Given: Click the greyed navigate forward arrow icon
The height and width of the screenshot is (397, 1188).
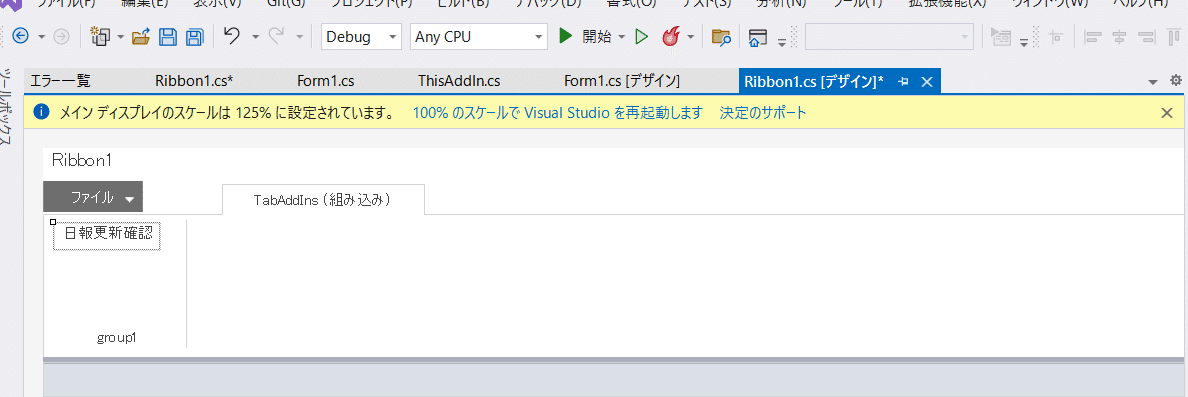Looking at the screenshot, I should coord(62,36).
